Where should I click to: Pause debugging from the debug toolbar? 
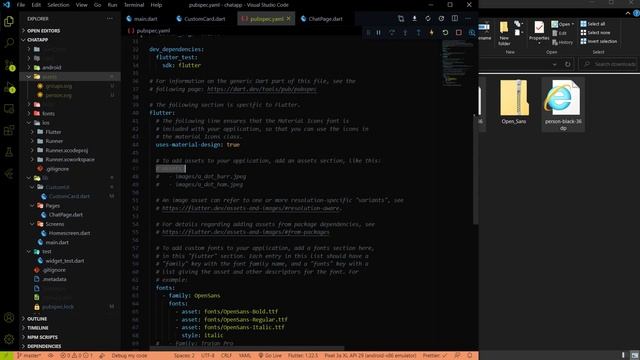pyautogui.click(x=378, y=32)
